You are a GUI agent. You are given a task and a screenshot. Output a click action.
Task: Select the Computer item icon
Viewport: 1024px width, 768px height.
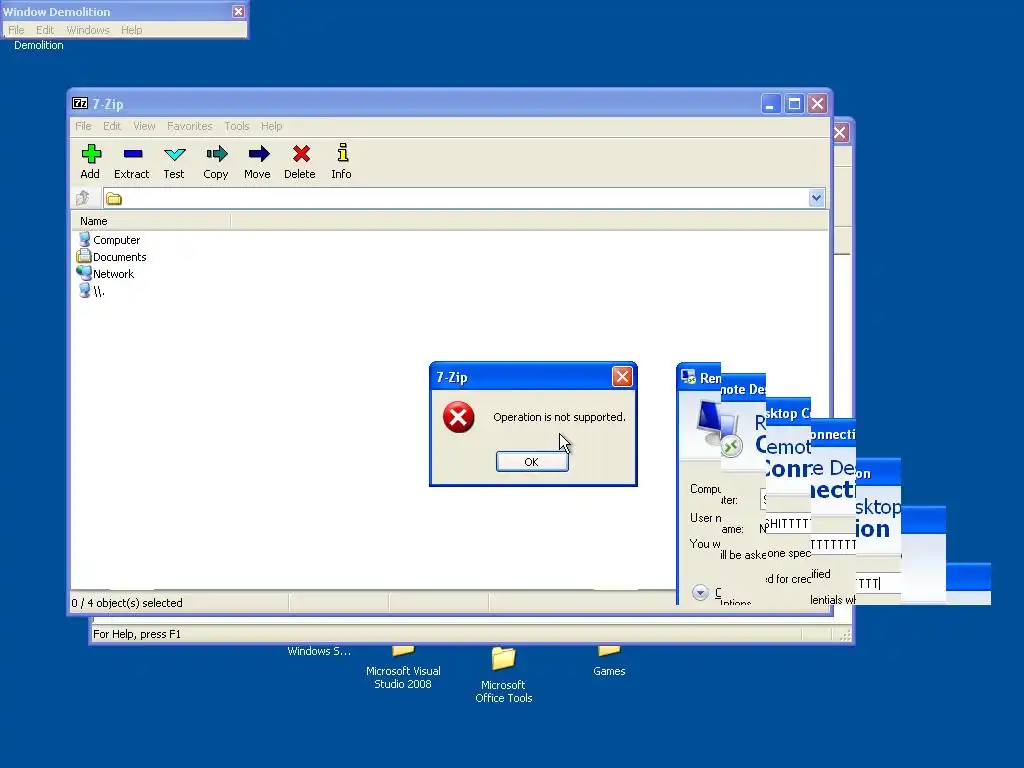tap(84, 240)
